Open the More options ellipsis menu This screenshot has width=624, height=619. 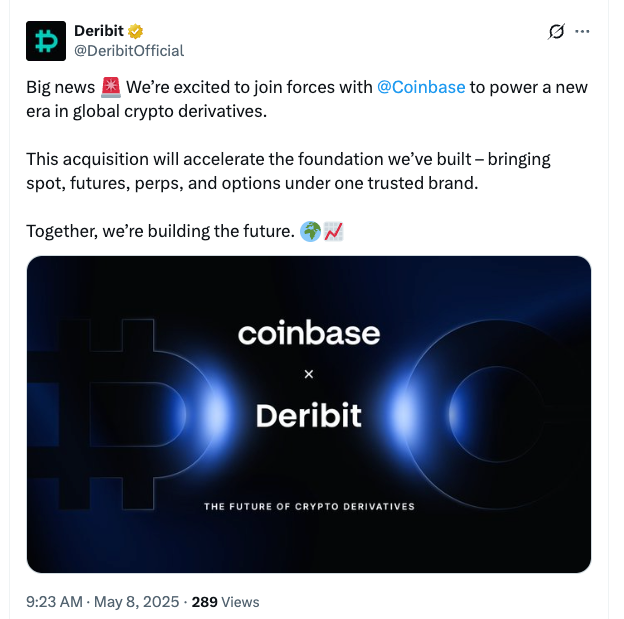click(x=585, y=32)
